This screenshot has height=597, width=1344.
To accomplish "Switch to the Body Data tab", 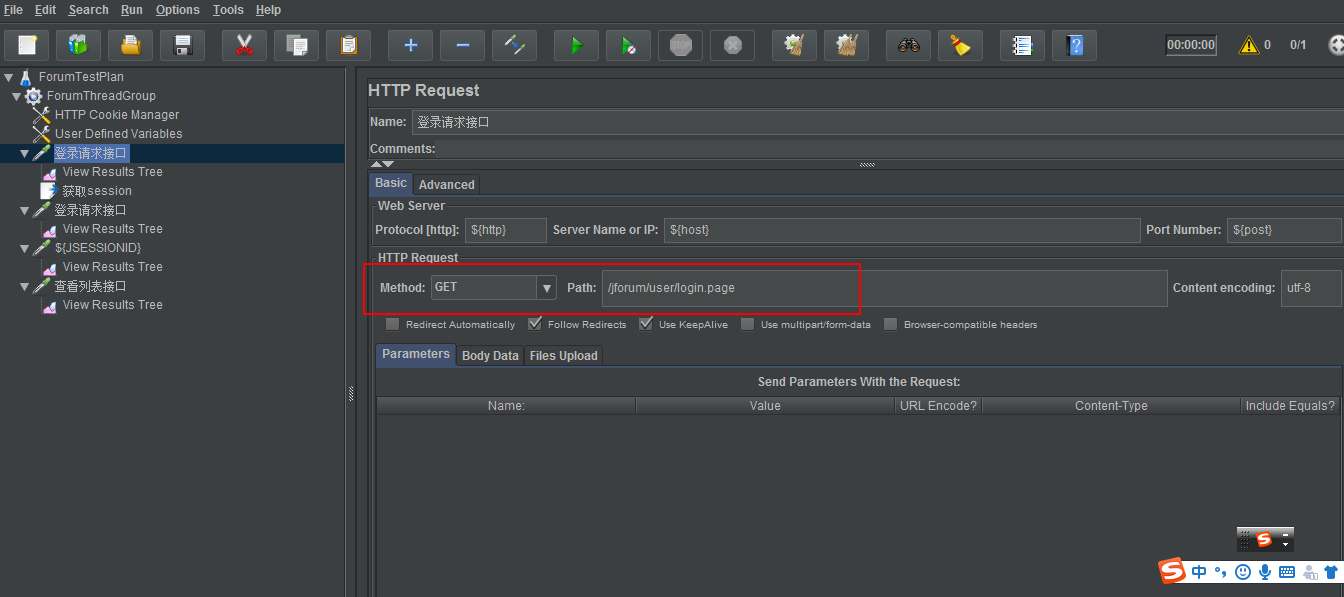I will point(490,356).
